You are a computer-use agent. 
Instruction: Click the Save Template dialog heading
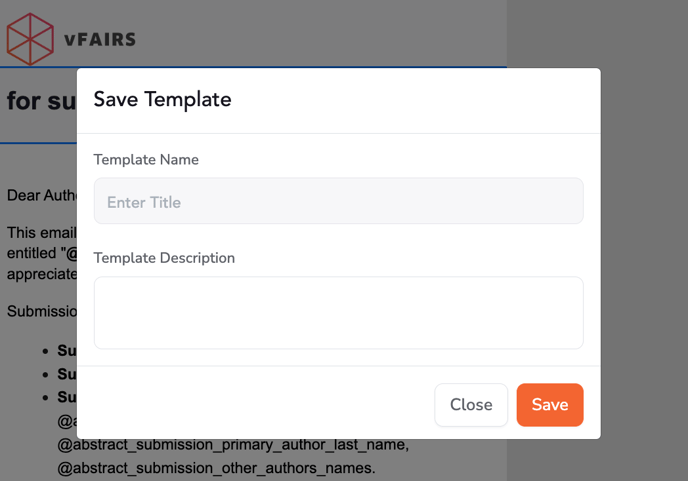pos(162,99)
